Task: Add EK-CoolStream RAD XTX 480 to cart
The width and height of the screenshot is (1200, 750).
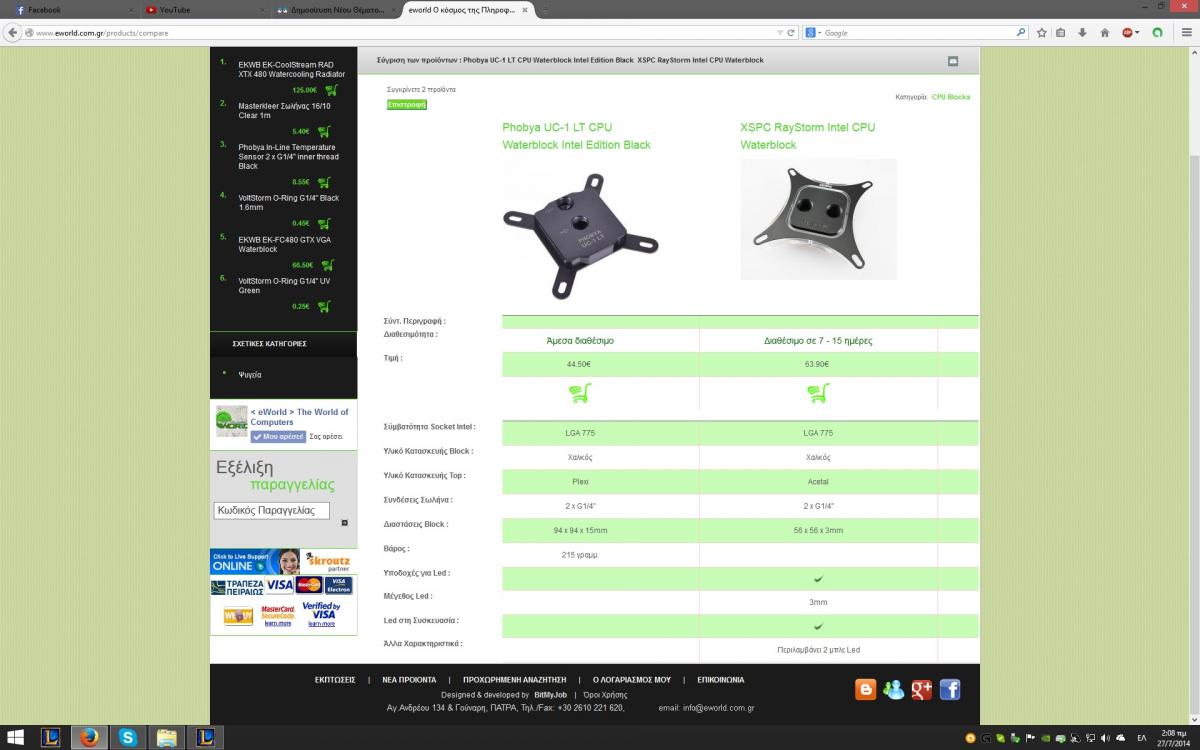Action: 331,90
